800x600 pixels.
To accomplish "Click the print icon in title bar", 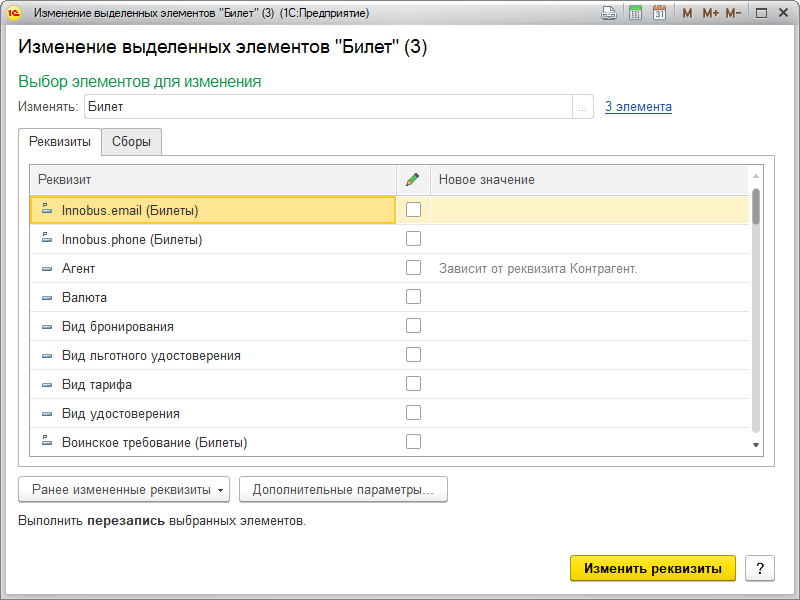I will pyautogui.click(x=609, y=13).
